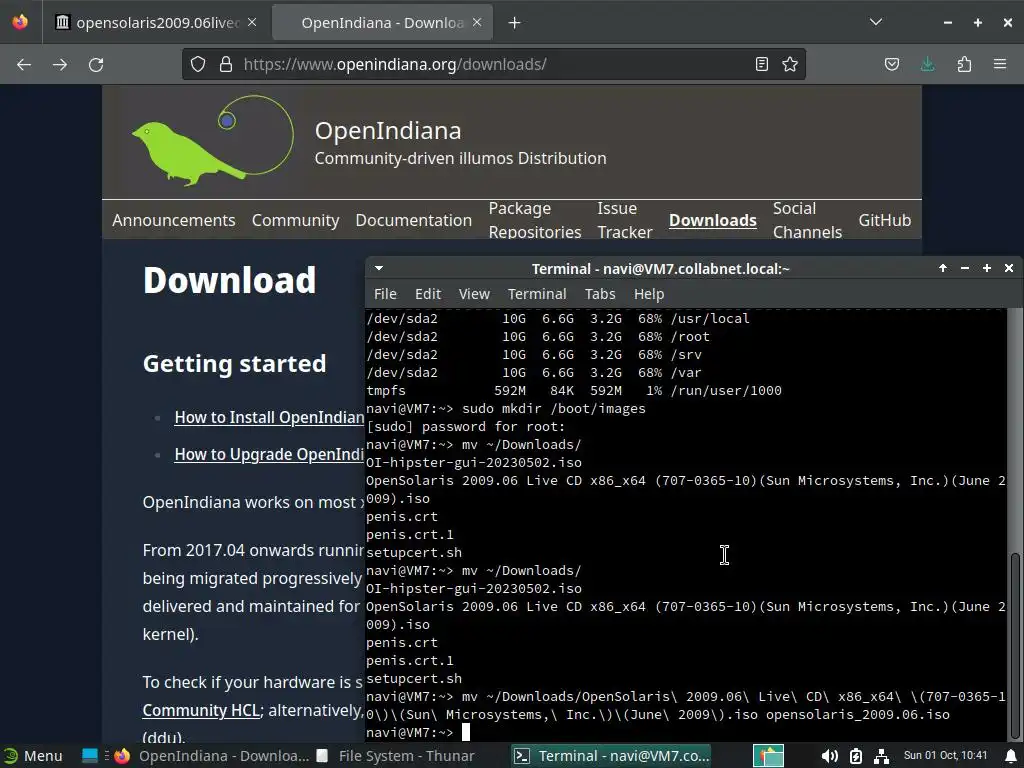The height and width of the screenshot is (768, 1024).
Task: Open the terminal Help menu
Action: click(648, 294)
